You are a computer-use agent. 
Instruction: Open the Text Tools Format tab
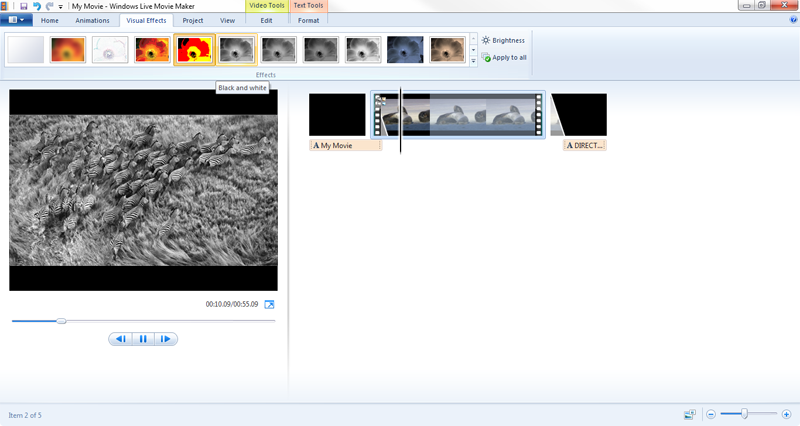pyautogui.click(x=309, y=20)
